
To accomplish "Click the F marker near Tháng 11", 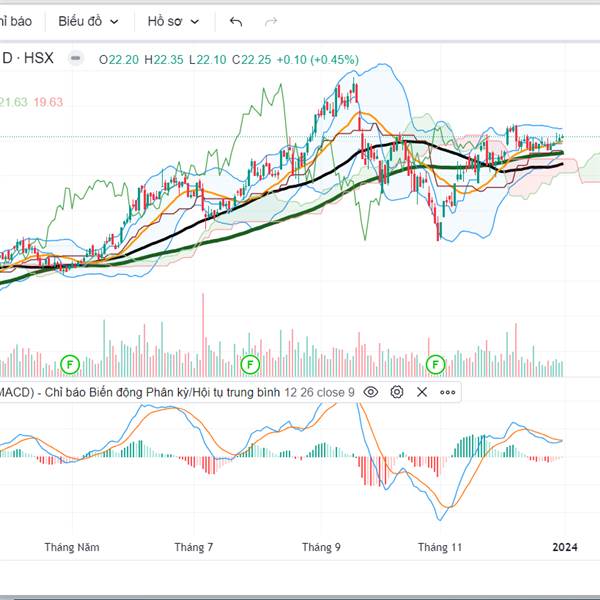I will (435, 364).
